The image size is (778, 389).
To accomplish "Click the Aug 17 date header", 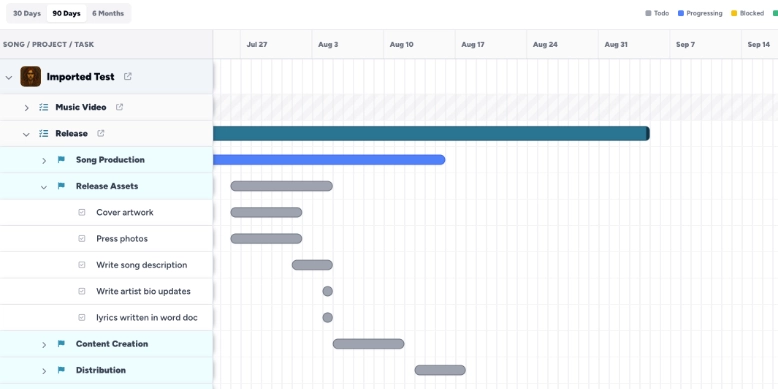I will [x=473, y=45].
